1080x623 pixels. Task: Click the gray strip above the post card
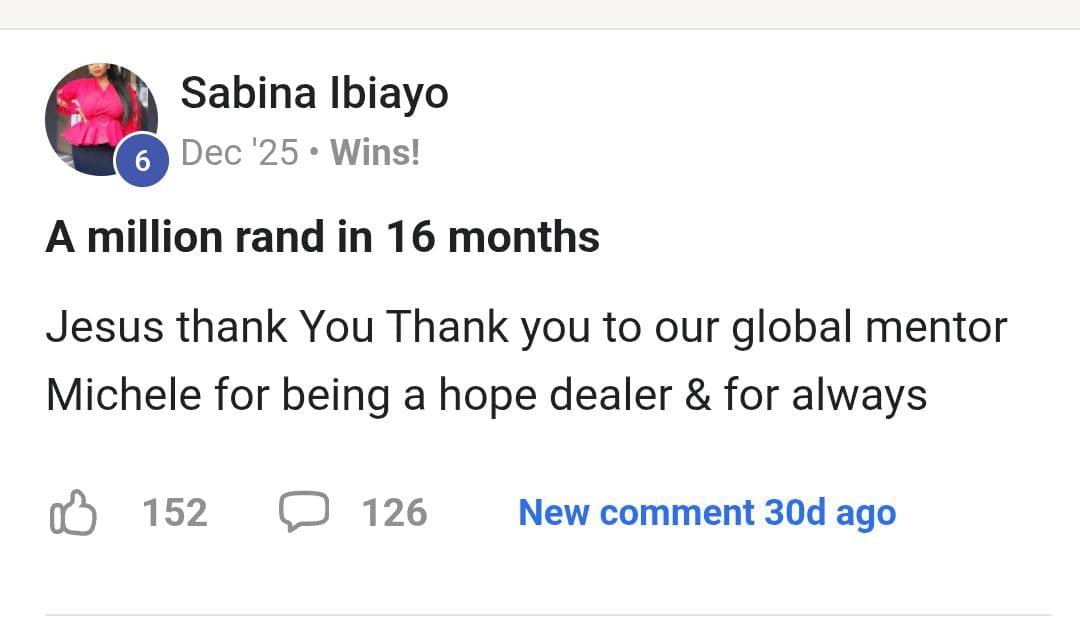(540, 14)
